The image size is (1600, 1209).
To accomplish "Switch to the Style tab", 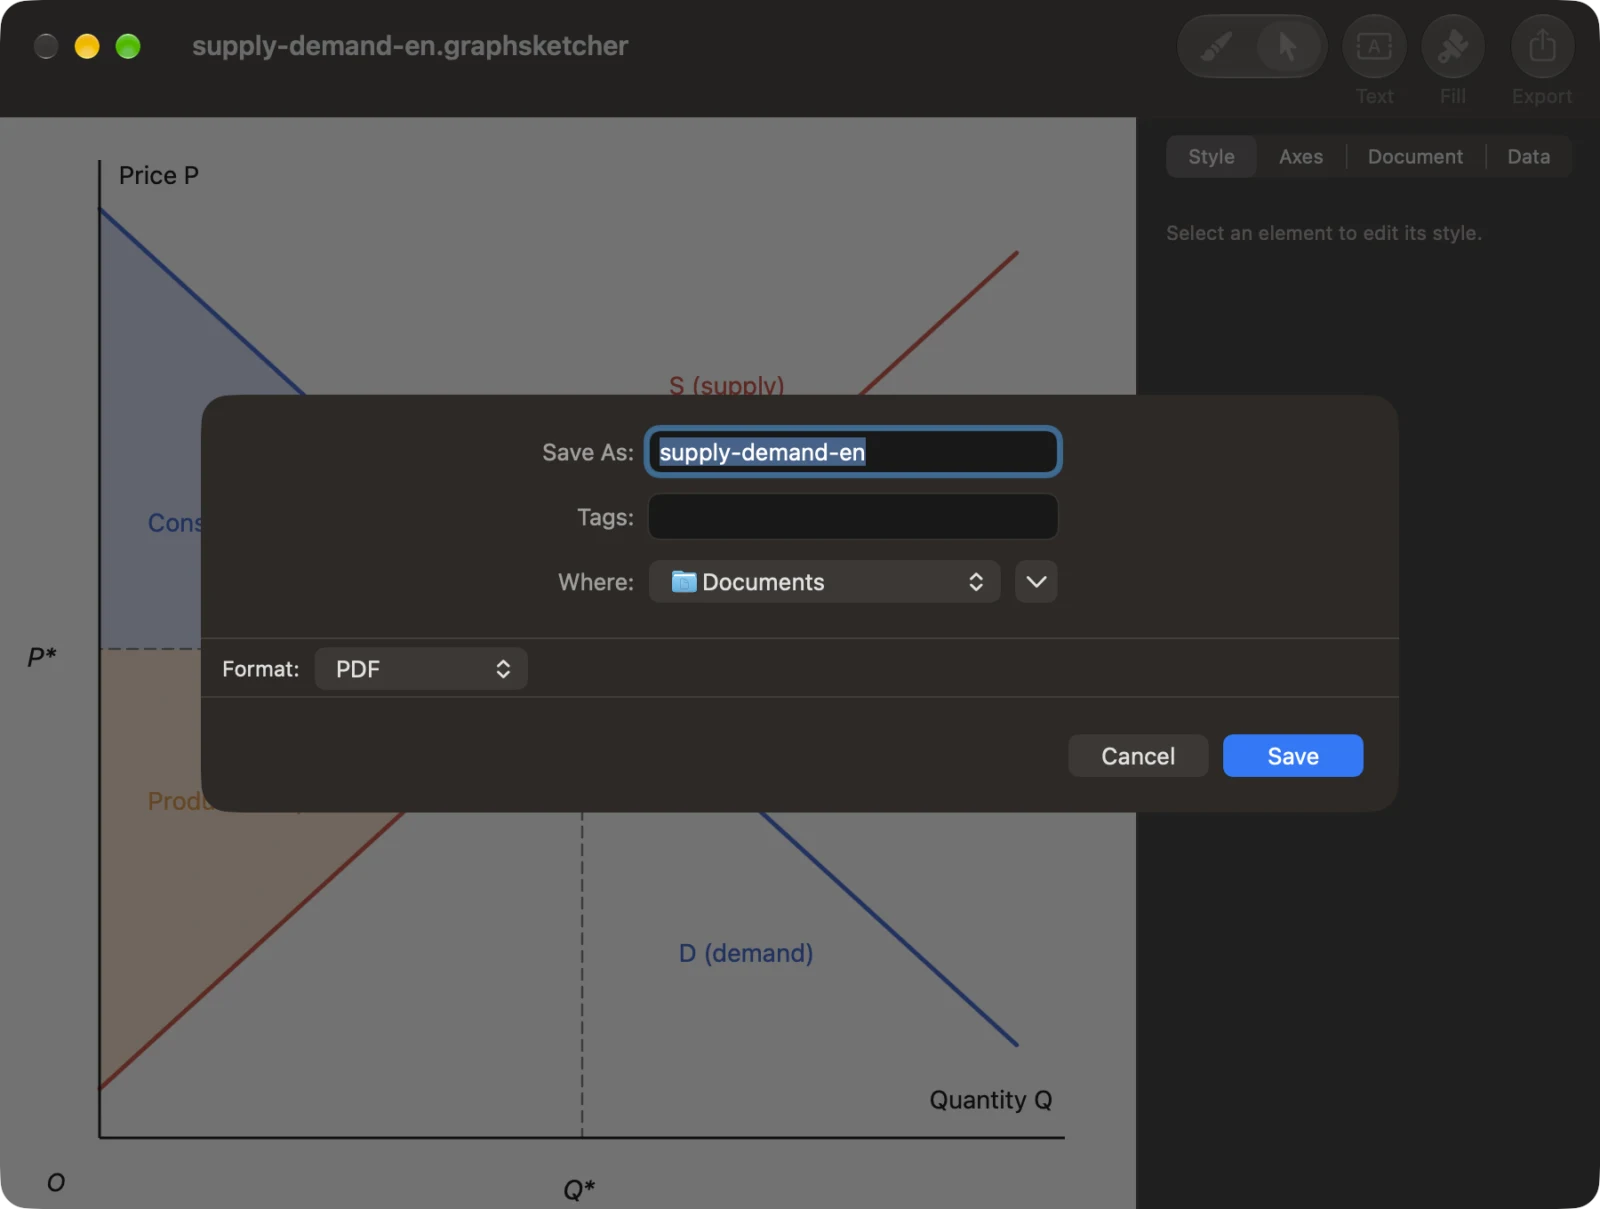I will coord(1211,157).
